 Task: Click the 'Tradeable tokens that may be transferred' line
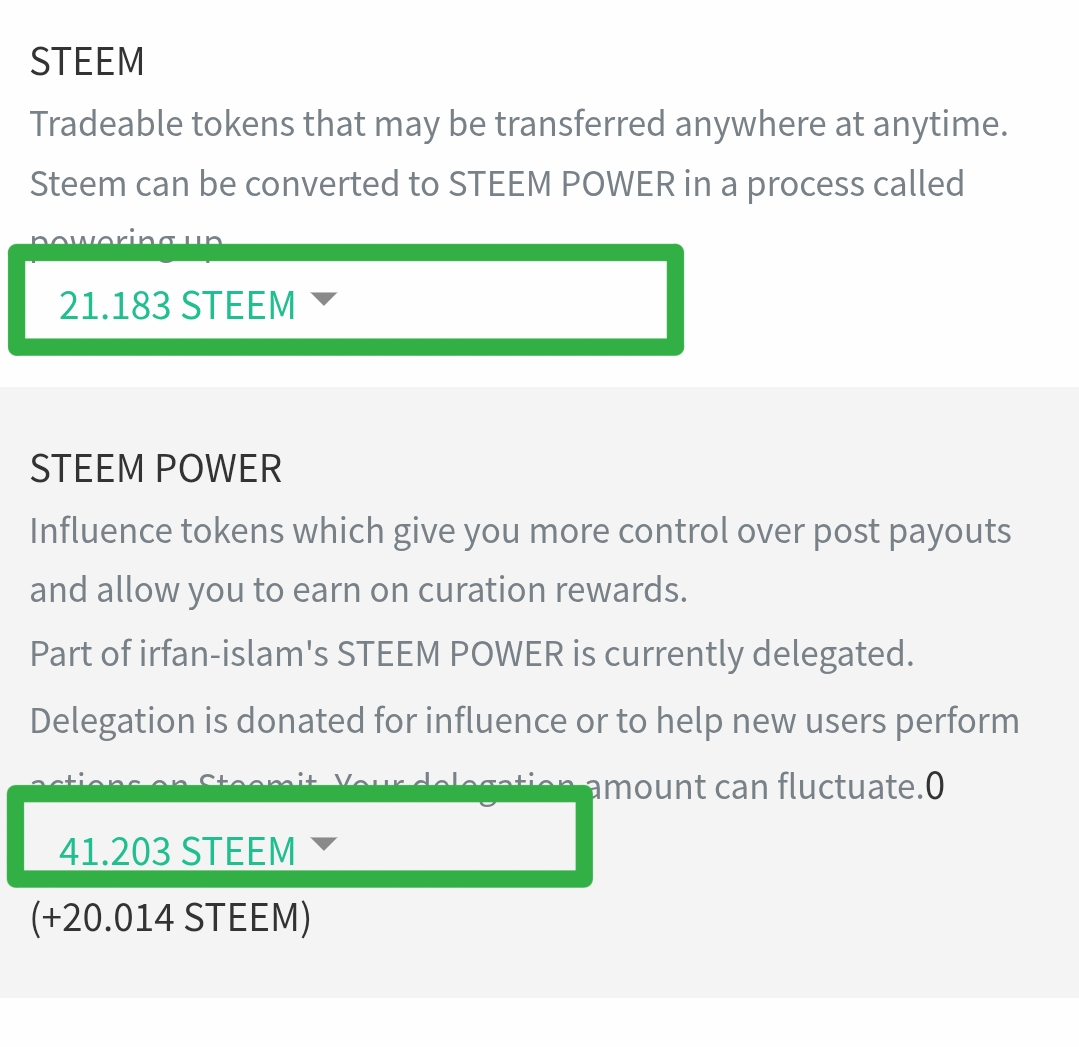pyautogui.click(x=519, y=125)
